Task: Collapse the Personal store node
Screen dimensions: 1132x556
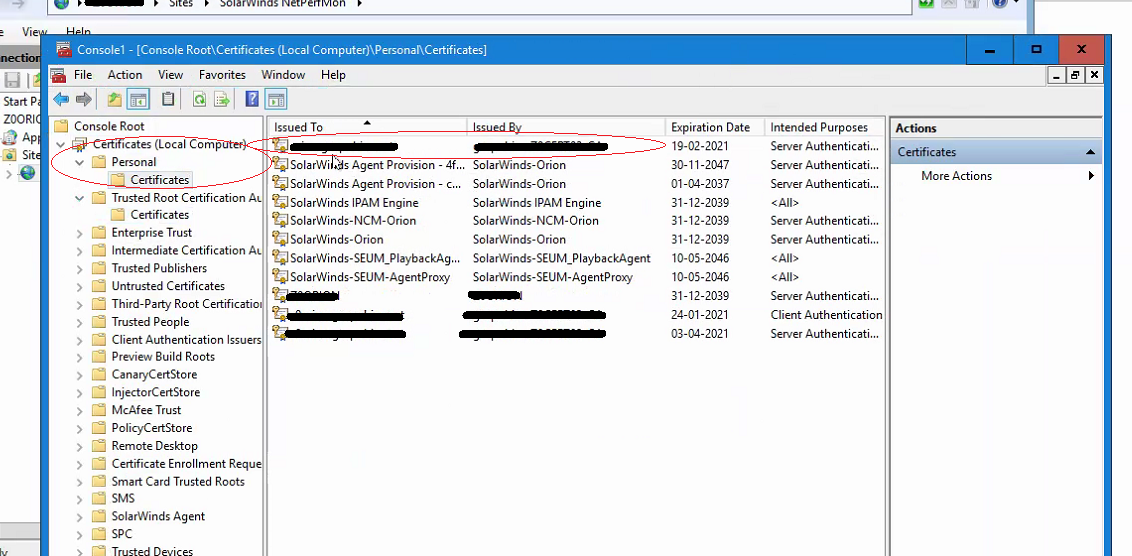Action: click(79, 162)
